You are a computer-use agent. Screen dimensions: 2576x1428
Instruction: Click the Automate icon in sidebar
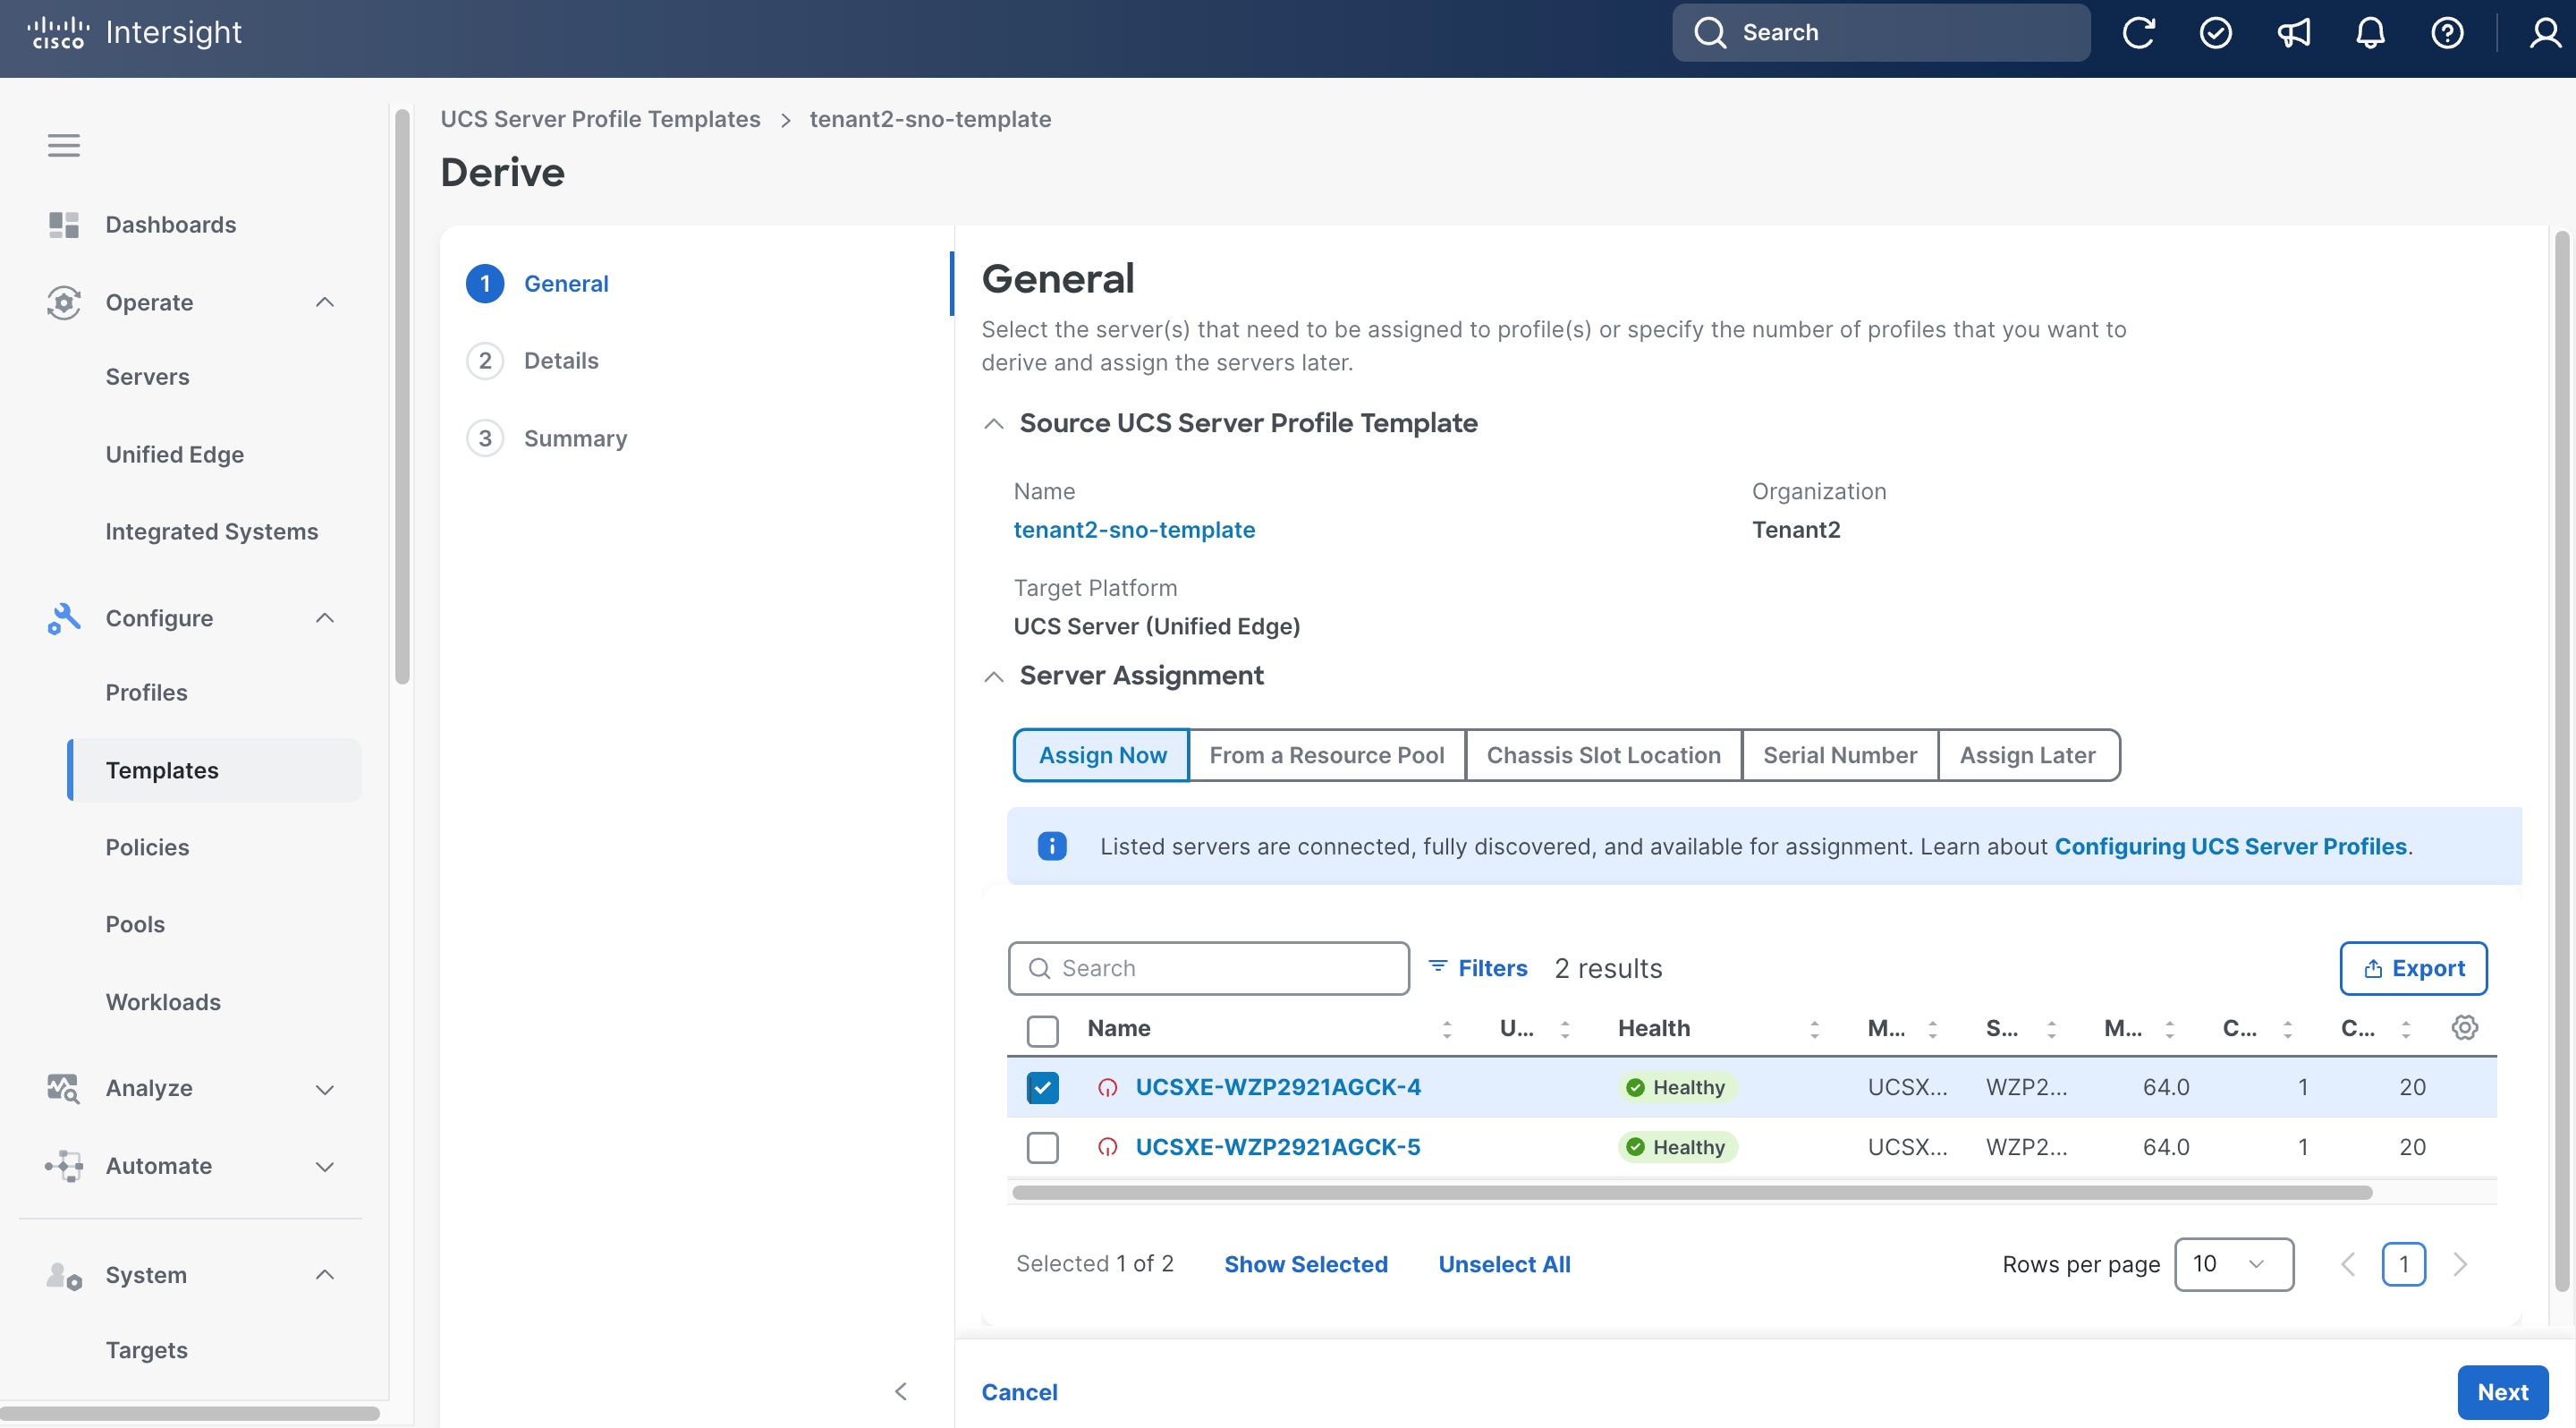coord(64,1166)
